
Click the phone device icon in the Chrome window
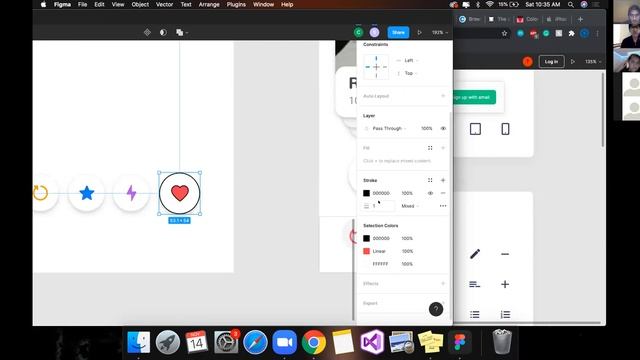click(505, 129)
